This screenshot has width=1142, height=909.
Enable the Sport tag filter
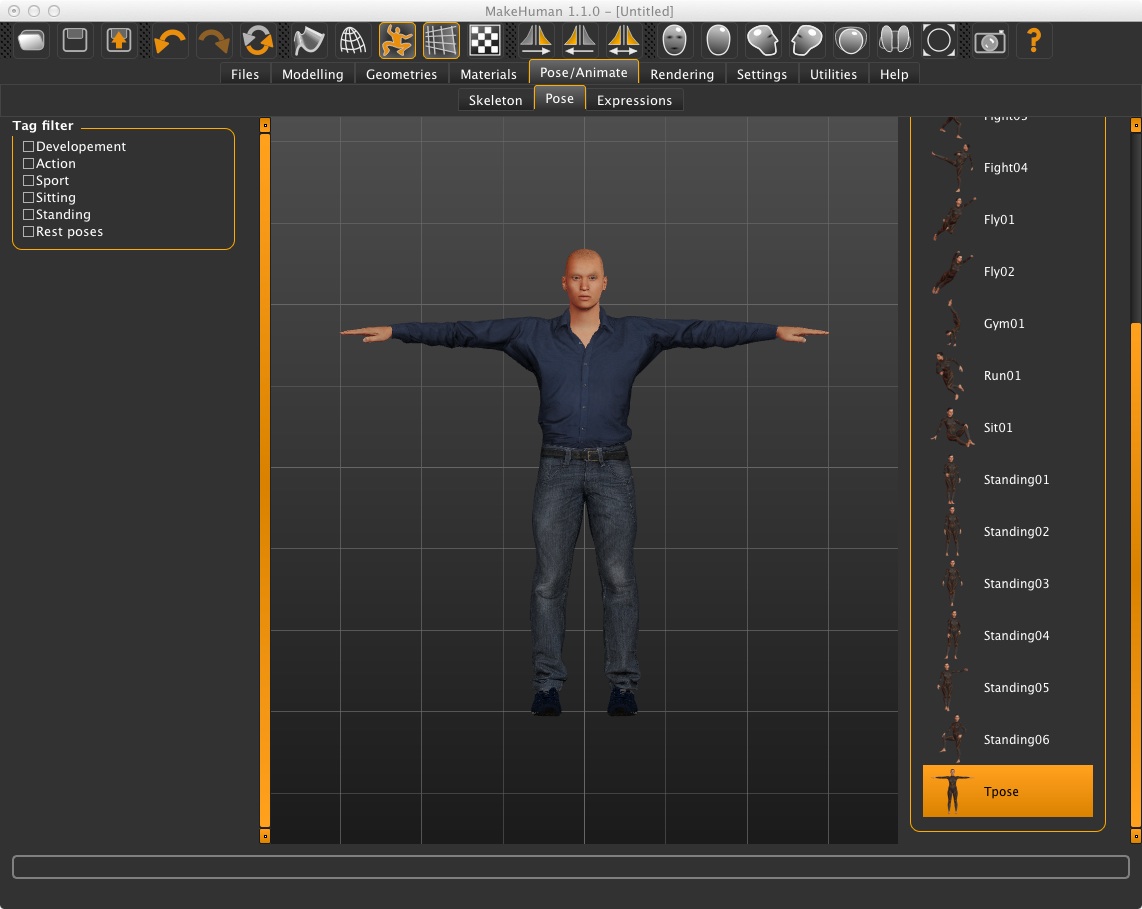click(28, 180)
